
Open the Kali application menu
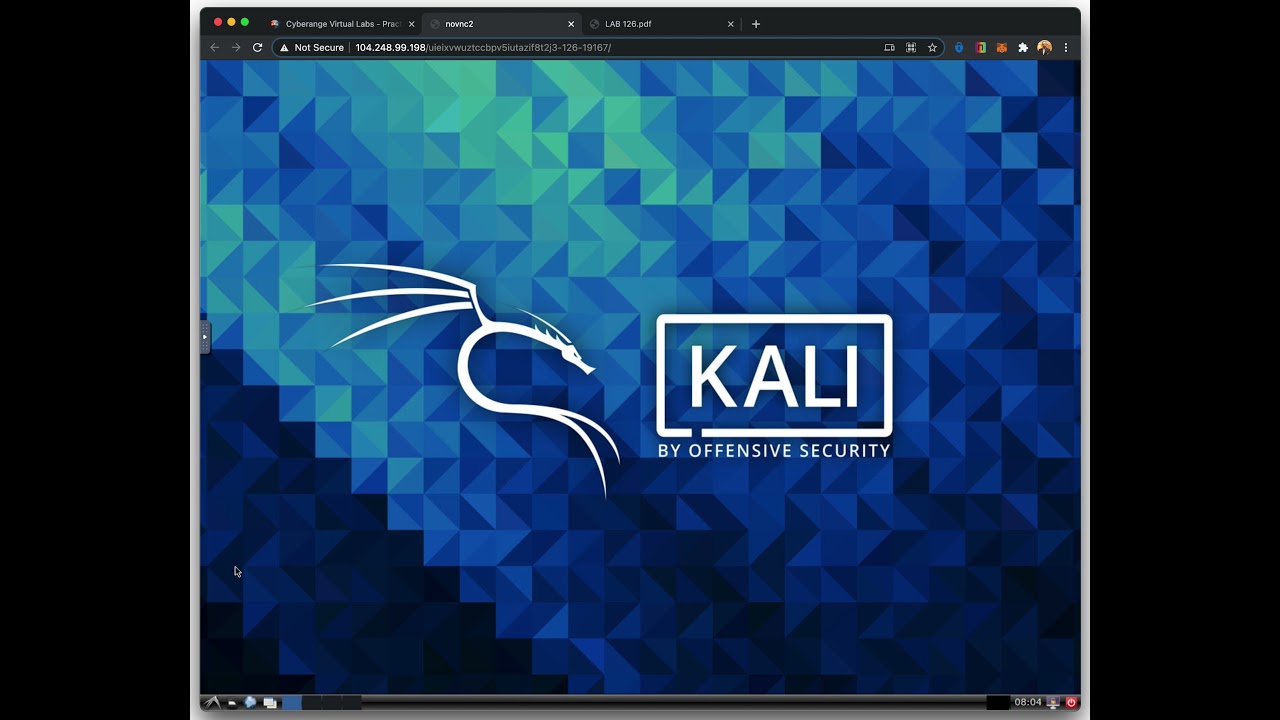212,703
